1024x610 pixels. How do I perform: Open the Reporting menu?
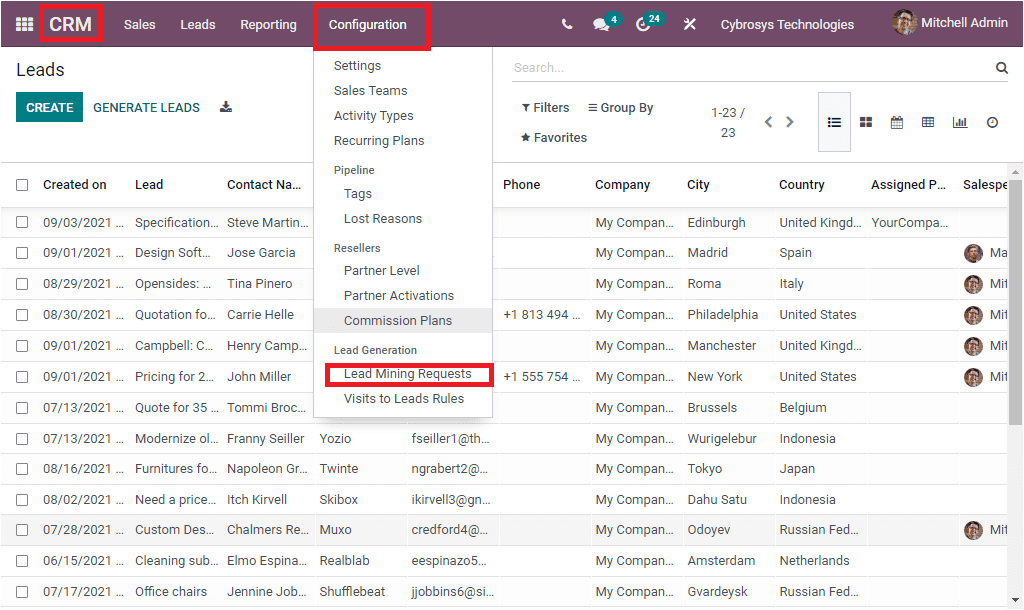[268, 23]
